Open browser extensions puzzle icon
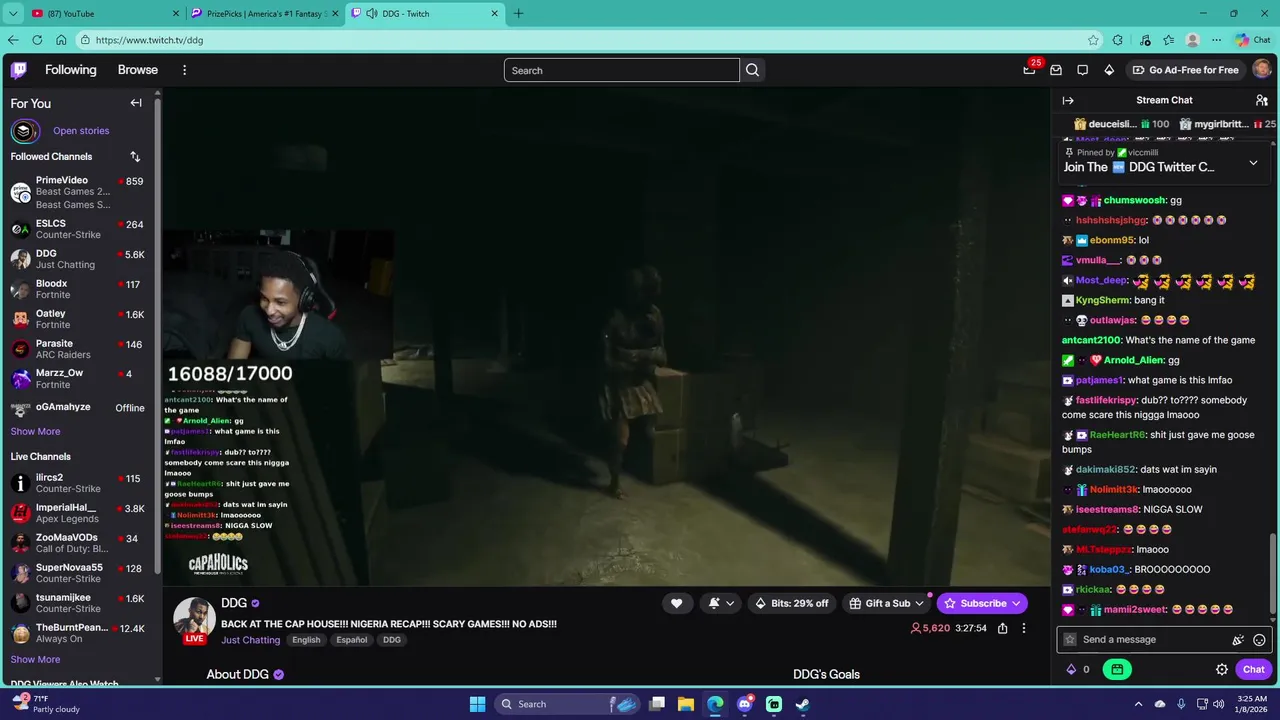Image resolution: width=1280 pixels, height=720 pixels. (x=1118, y=40)
